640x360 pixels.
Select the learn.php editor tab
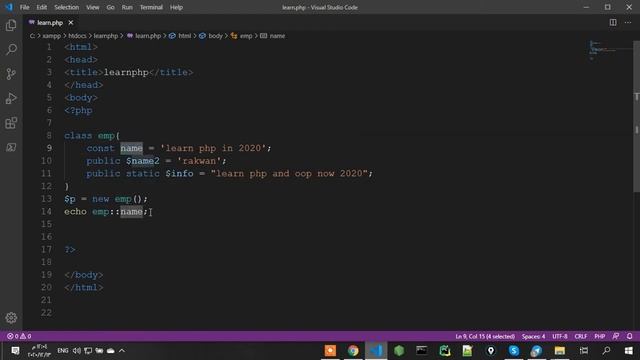(x=50, y=22)
